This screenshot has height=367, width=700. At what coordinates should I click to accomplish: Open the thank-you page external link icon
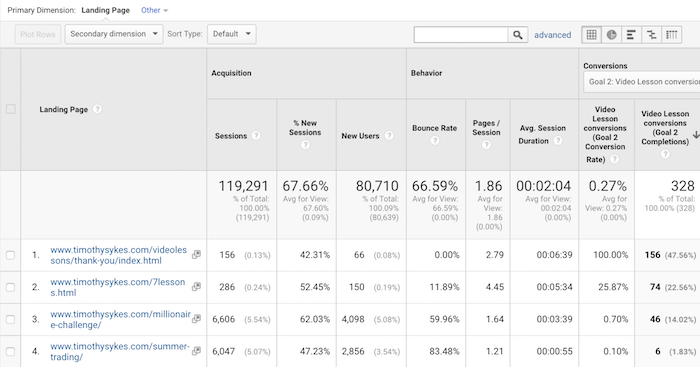click(x=196, y=254)
